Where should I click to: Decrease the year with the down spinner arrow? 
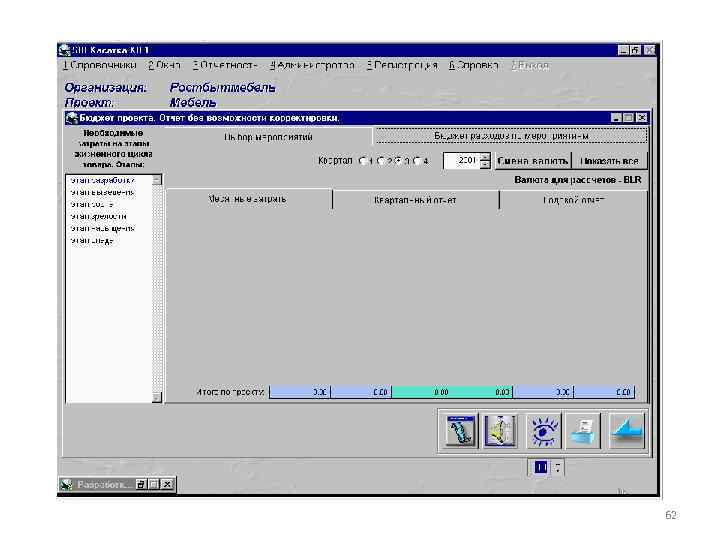(485, 165)
